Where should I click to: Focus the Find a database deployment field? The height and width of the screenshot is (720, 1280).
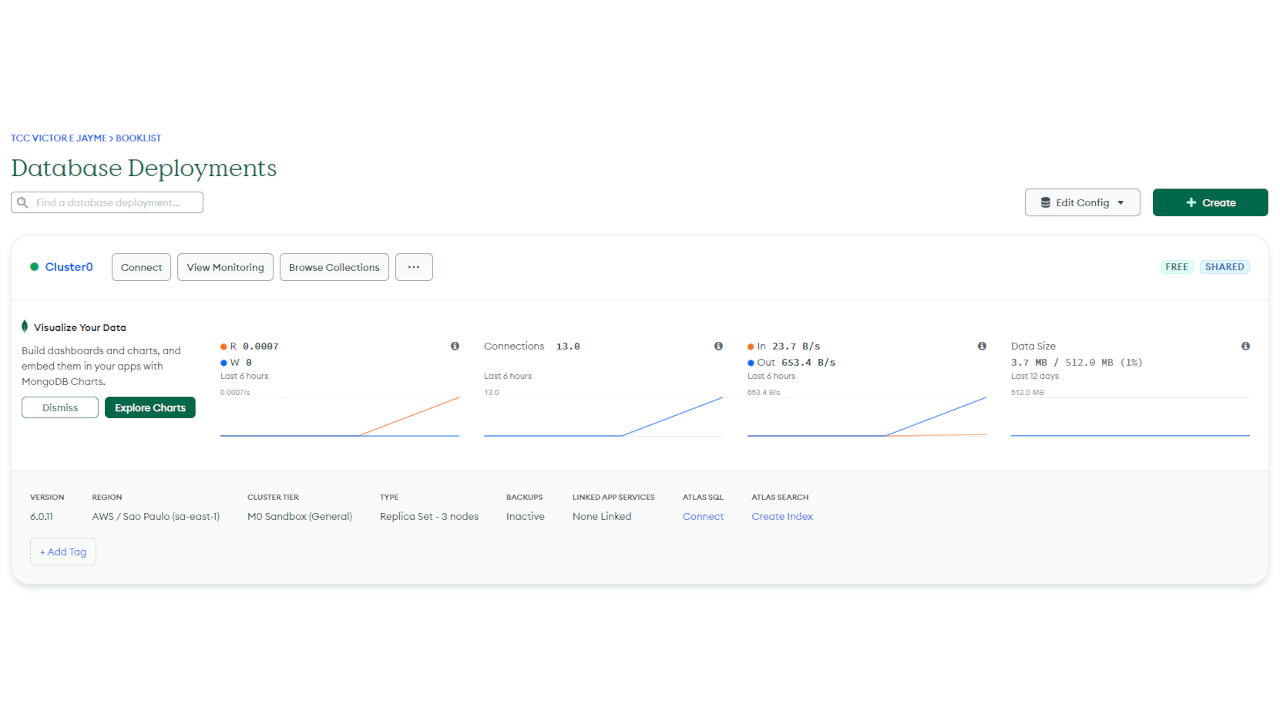pyautogui.click(x=115, y=203)
